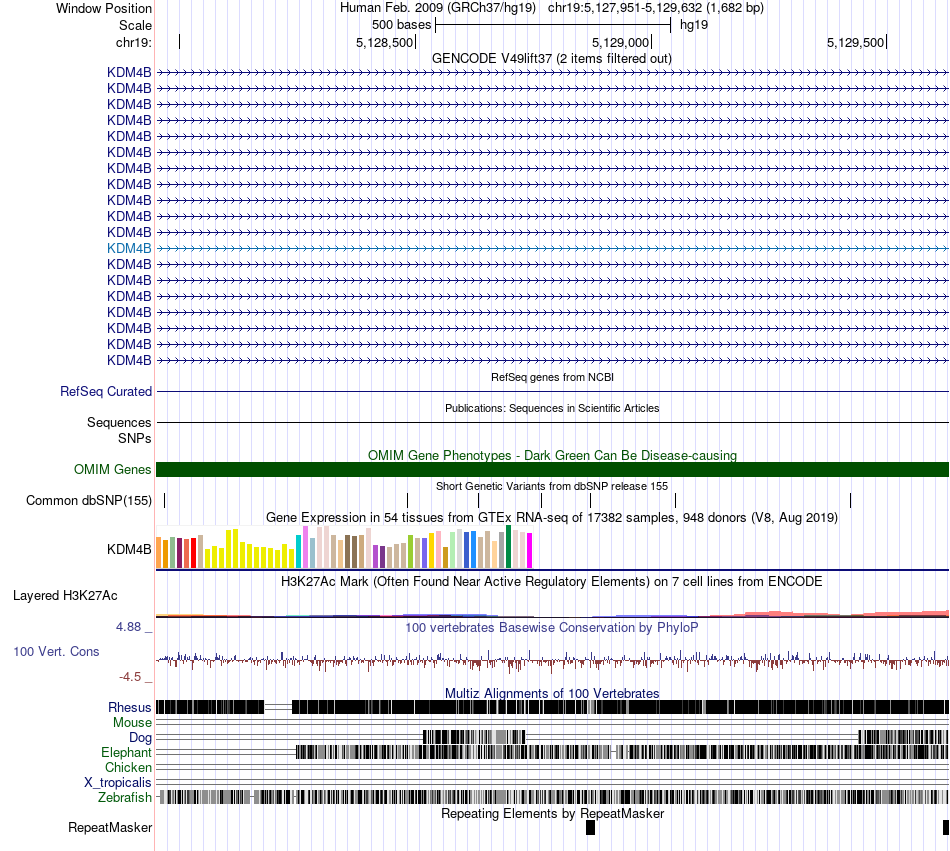Click the X_tropicalis alignment label
Image resolution: width=950 pixels, height=851 pixels.
point(118,783)
